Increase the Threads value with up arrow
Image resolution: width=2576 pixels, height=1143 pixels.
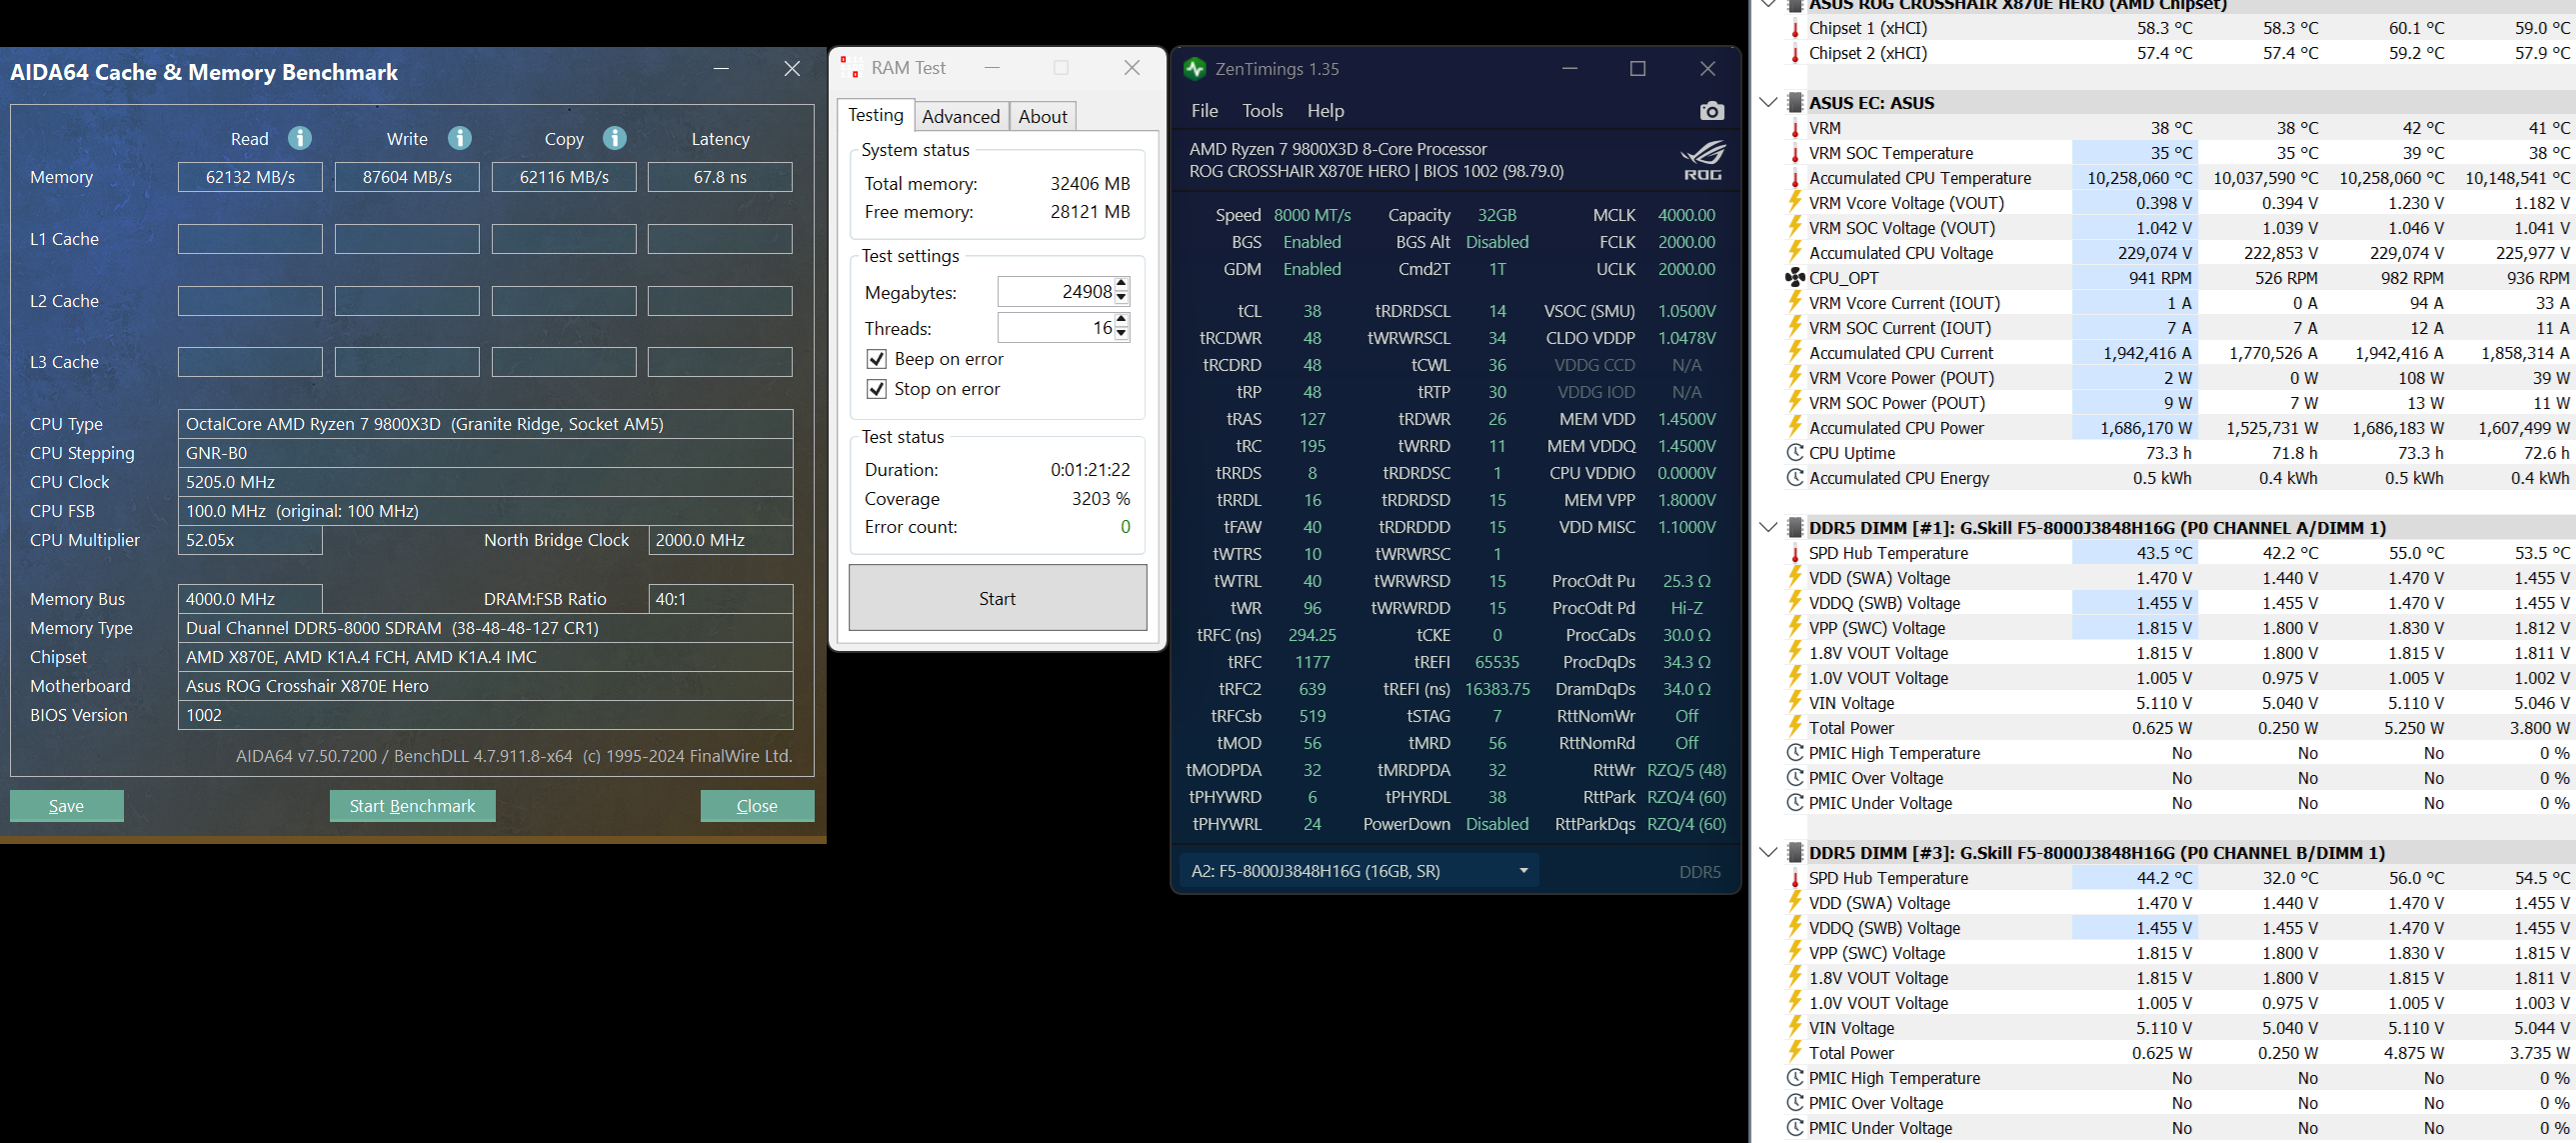pyautogui.click(x=1122, y=320)
